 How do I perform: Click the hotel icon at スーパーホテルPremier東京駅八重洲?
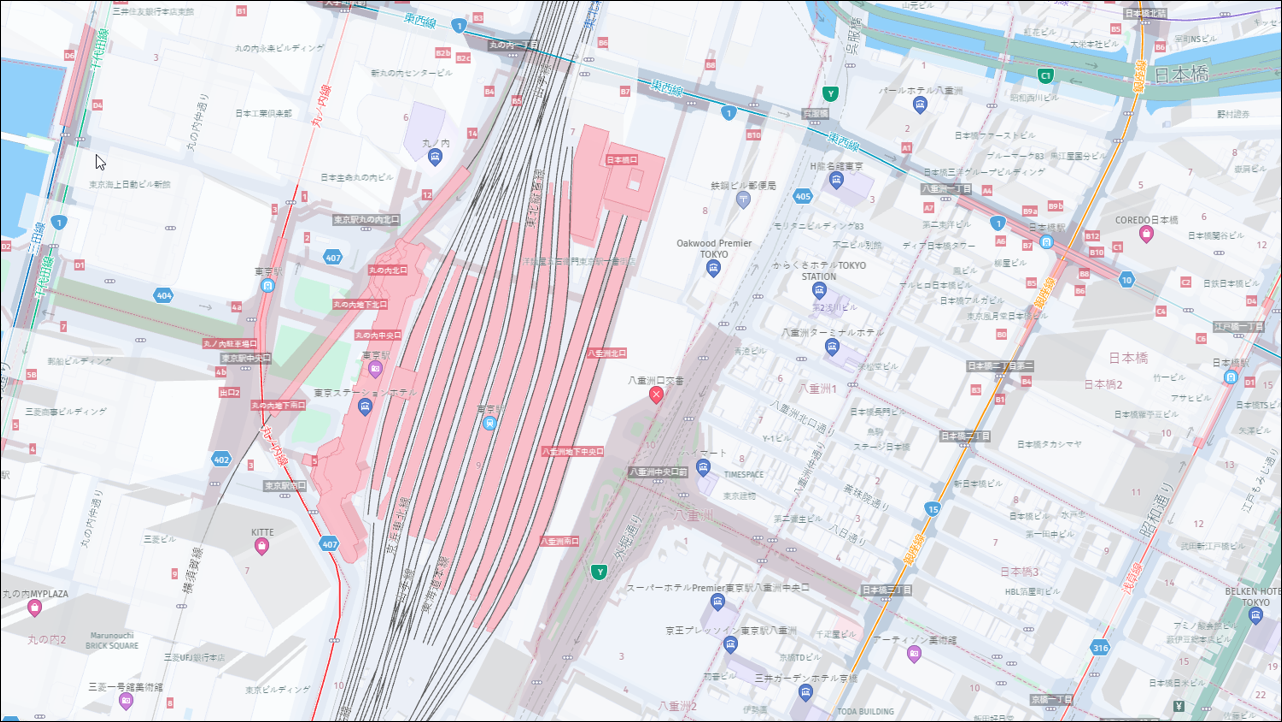click(718, 601)
